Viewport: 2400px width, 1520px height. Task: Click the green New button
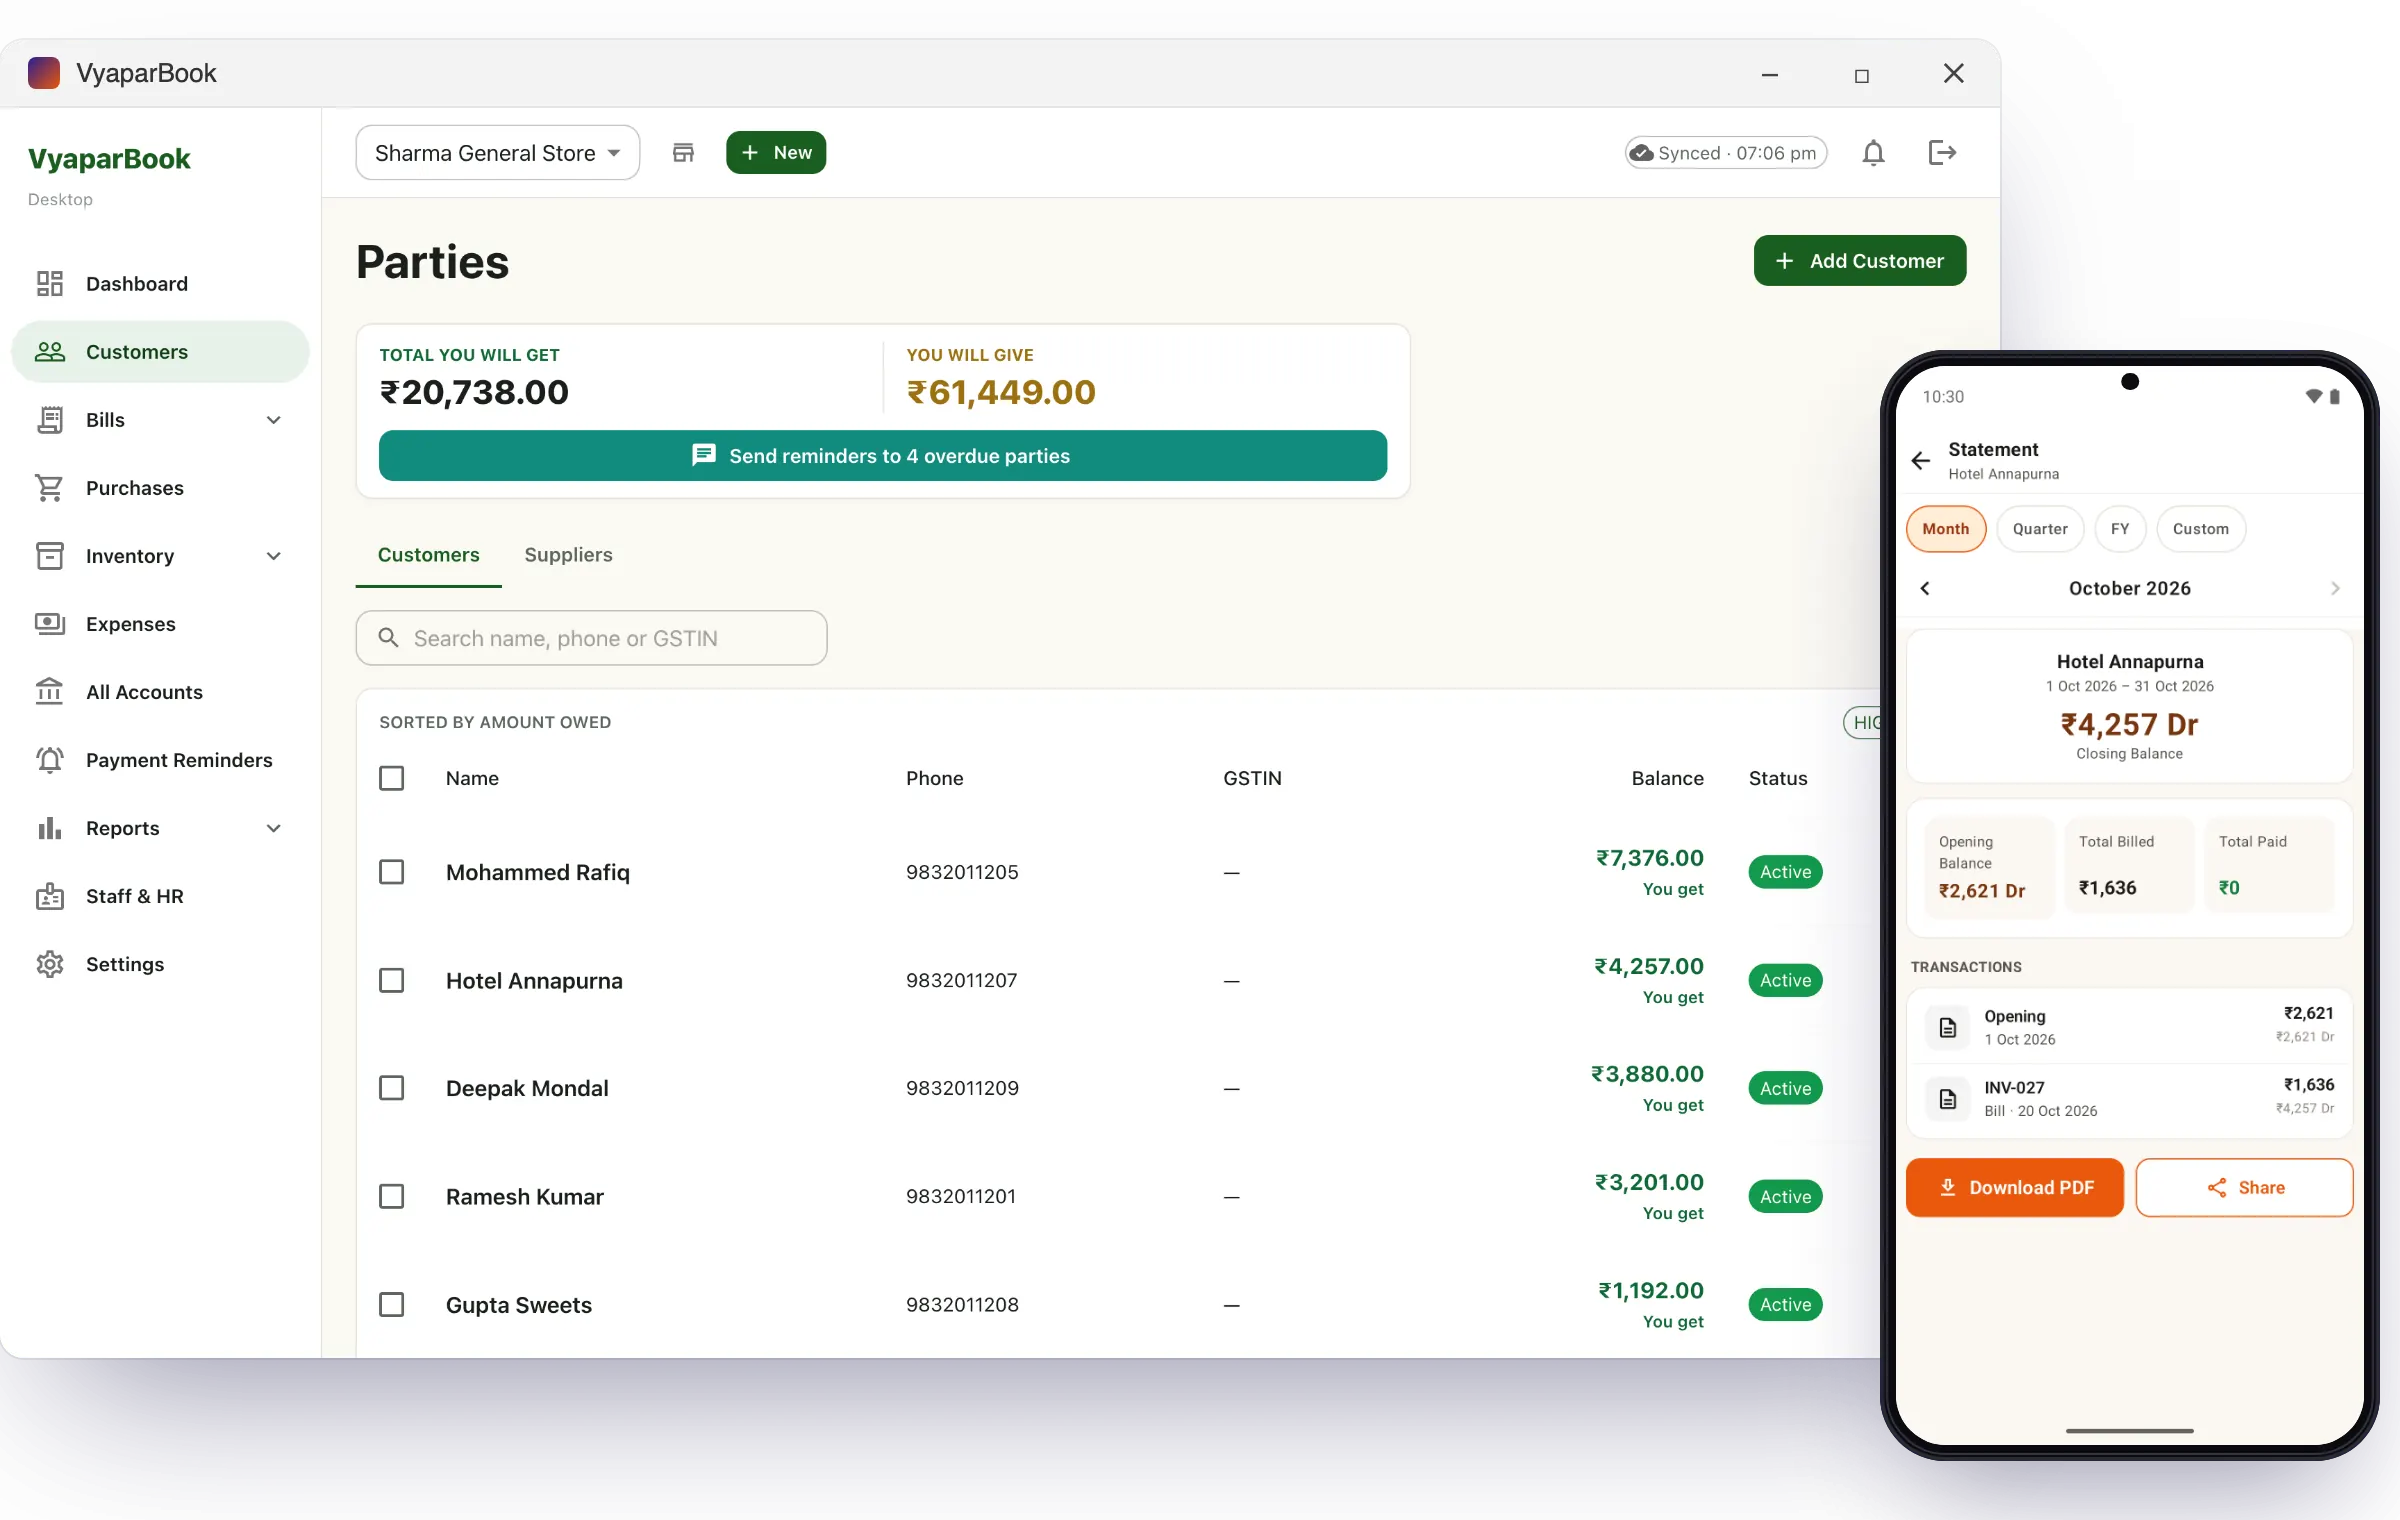(x=776, y=153)
